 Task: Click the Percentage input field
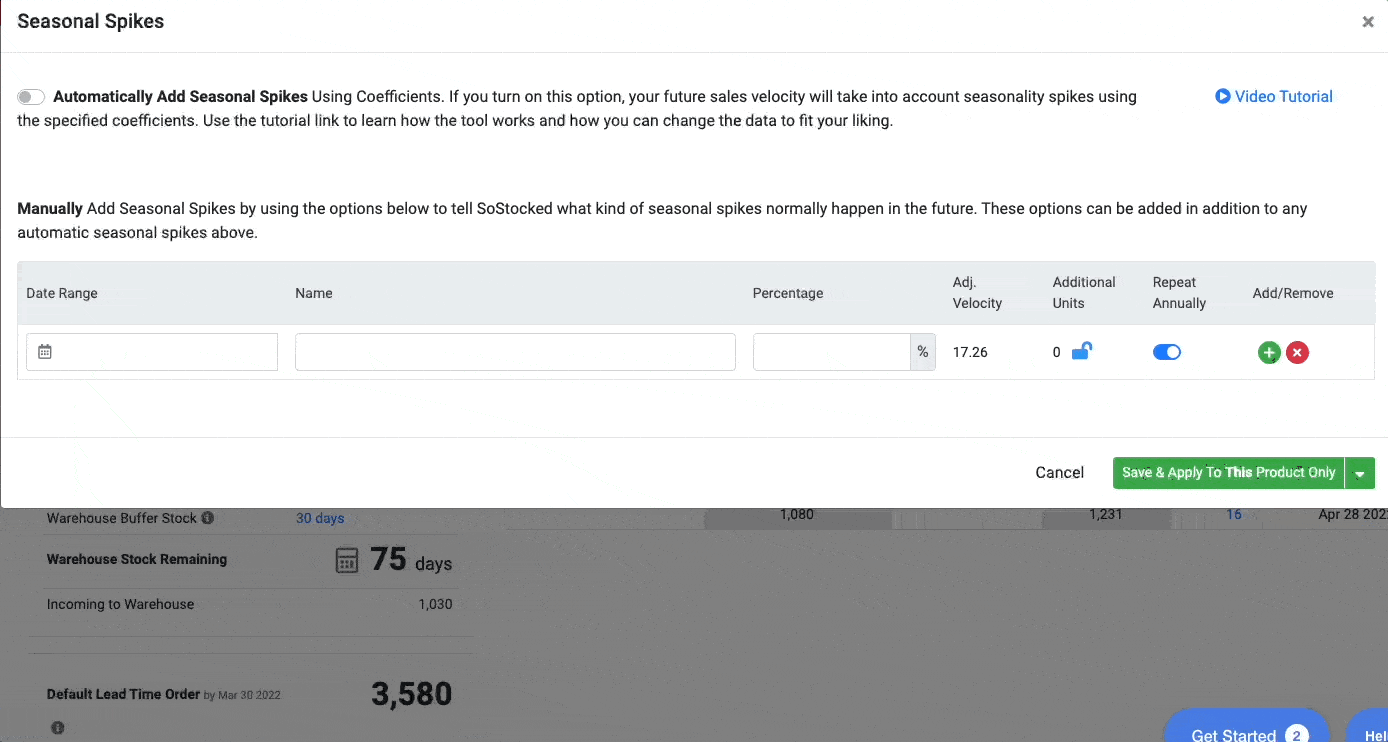click(x=832, y=351)
